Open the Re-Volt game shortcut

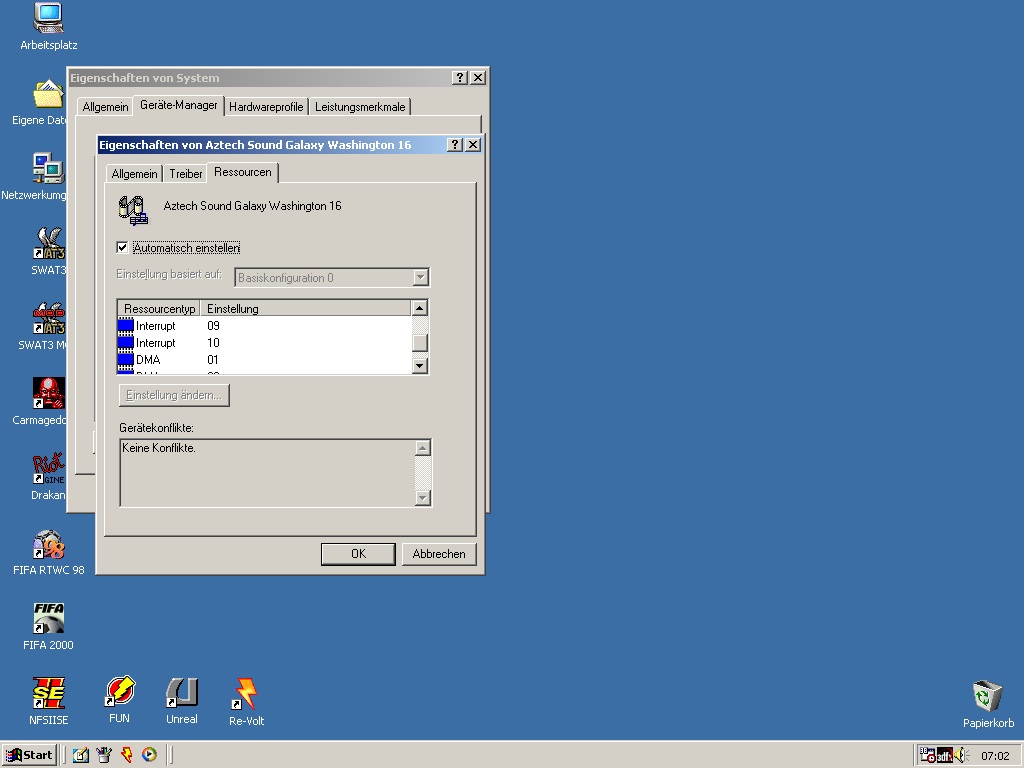tap(246, 694)
